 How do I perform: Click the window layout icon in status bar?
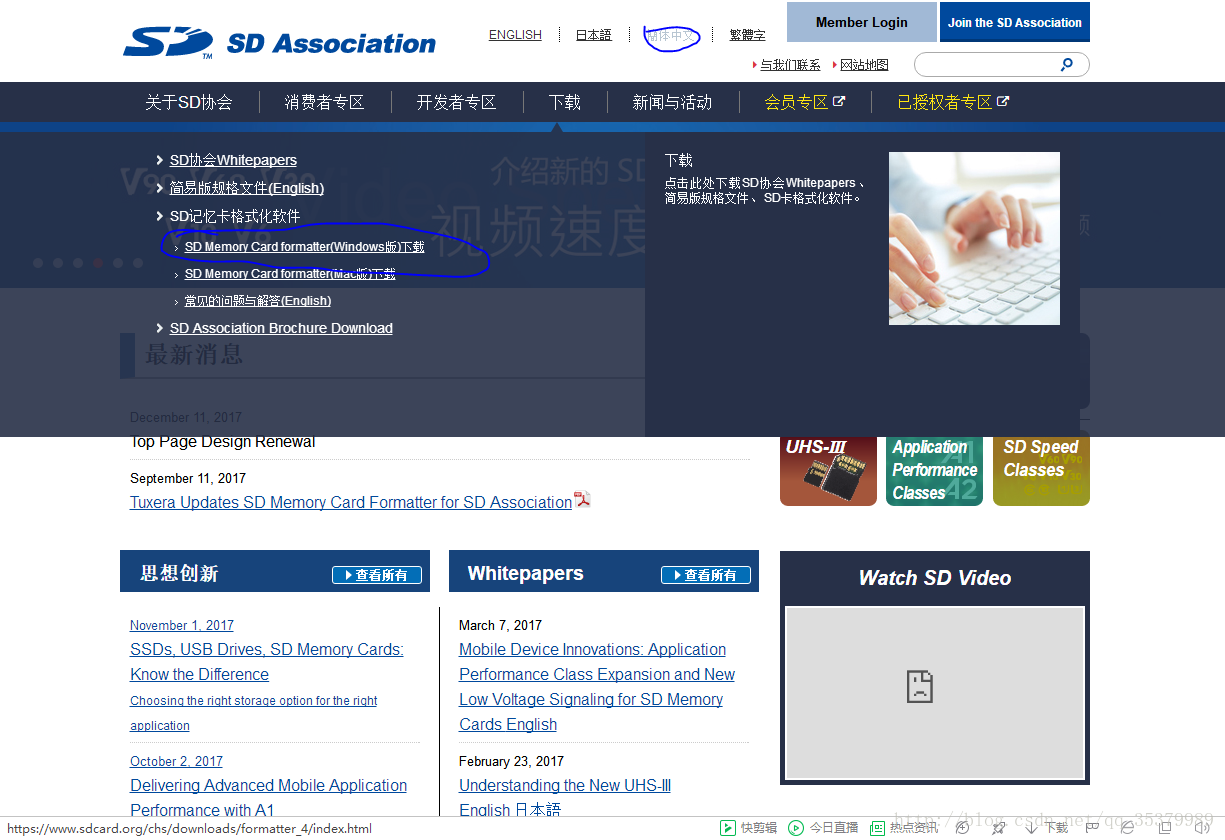(x=1165, y=828)
